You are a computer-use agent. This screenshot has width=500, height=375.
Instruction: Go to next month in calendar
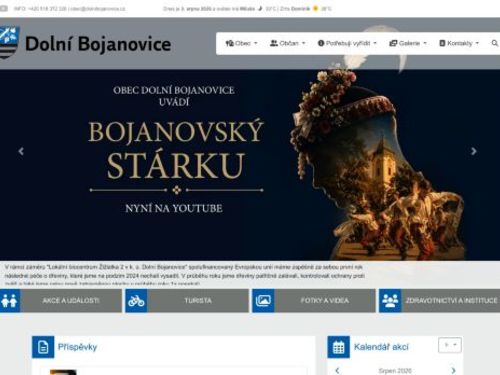click(x=453, y=370)
